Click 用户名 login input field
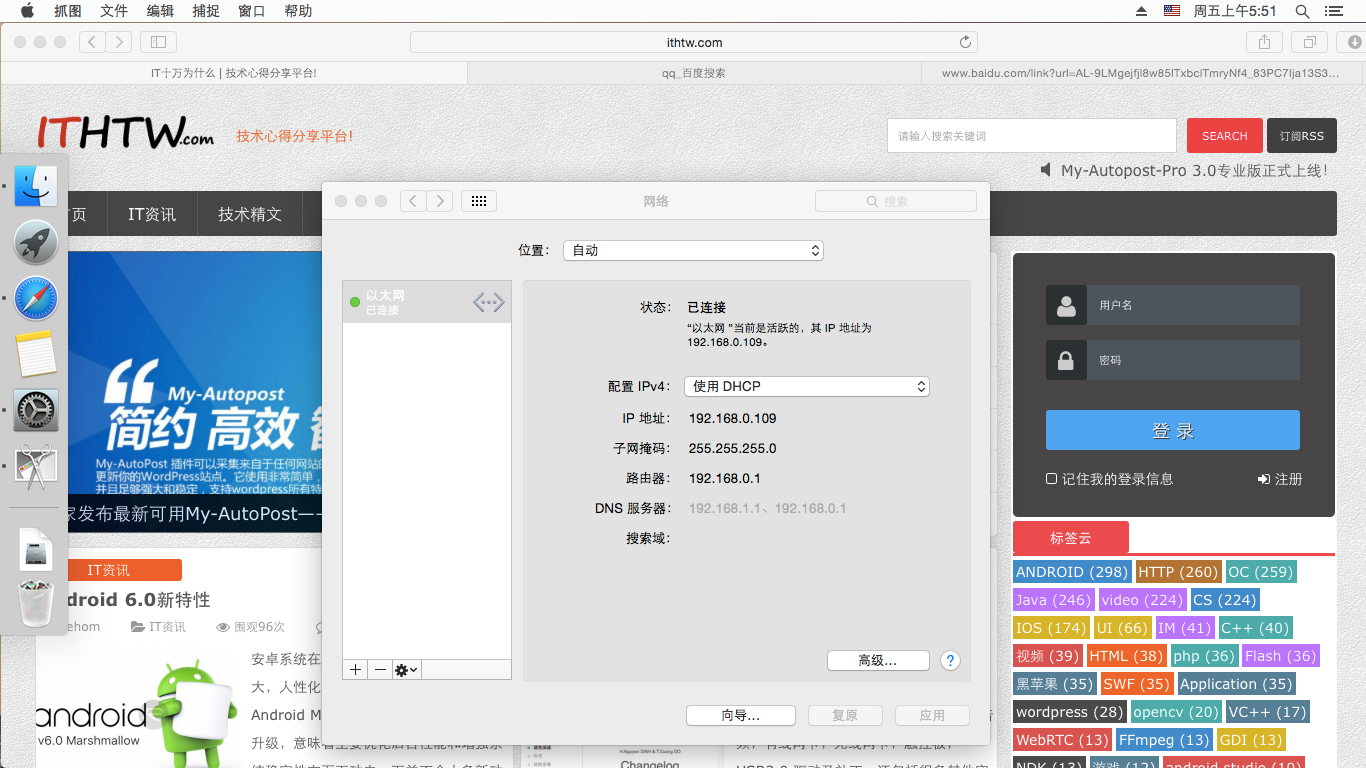Screen dimensions: 1366x768 pyautogui.click(x=1193, y=305)
